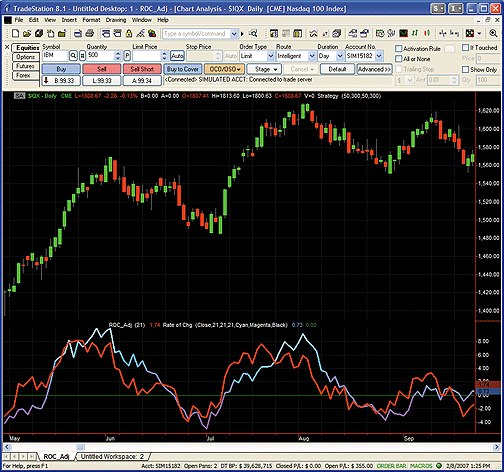Click the red-blue zigzag lines toolbar icon
504x472 pixels.
coord(313,33)
